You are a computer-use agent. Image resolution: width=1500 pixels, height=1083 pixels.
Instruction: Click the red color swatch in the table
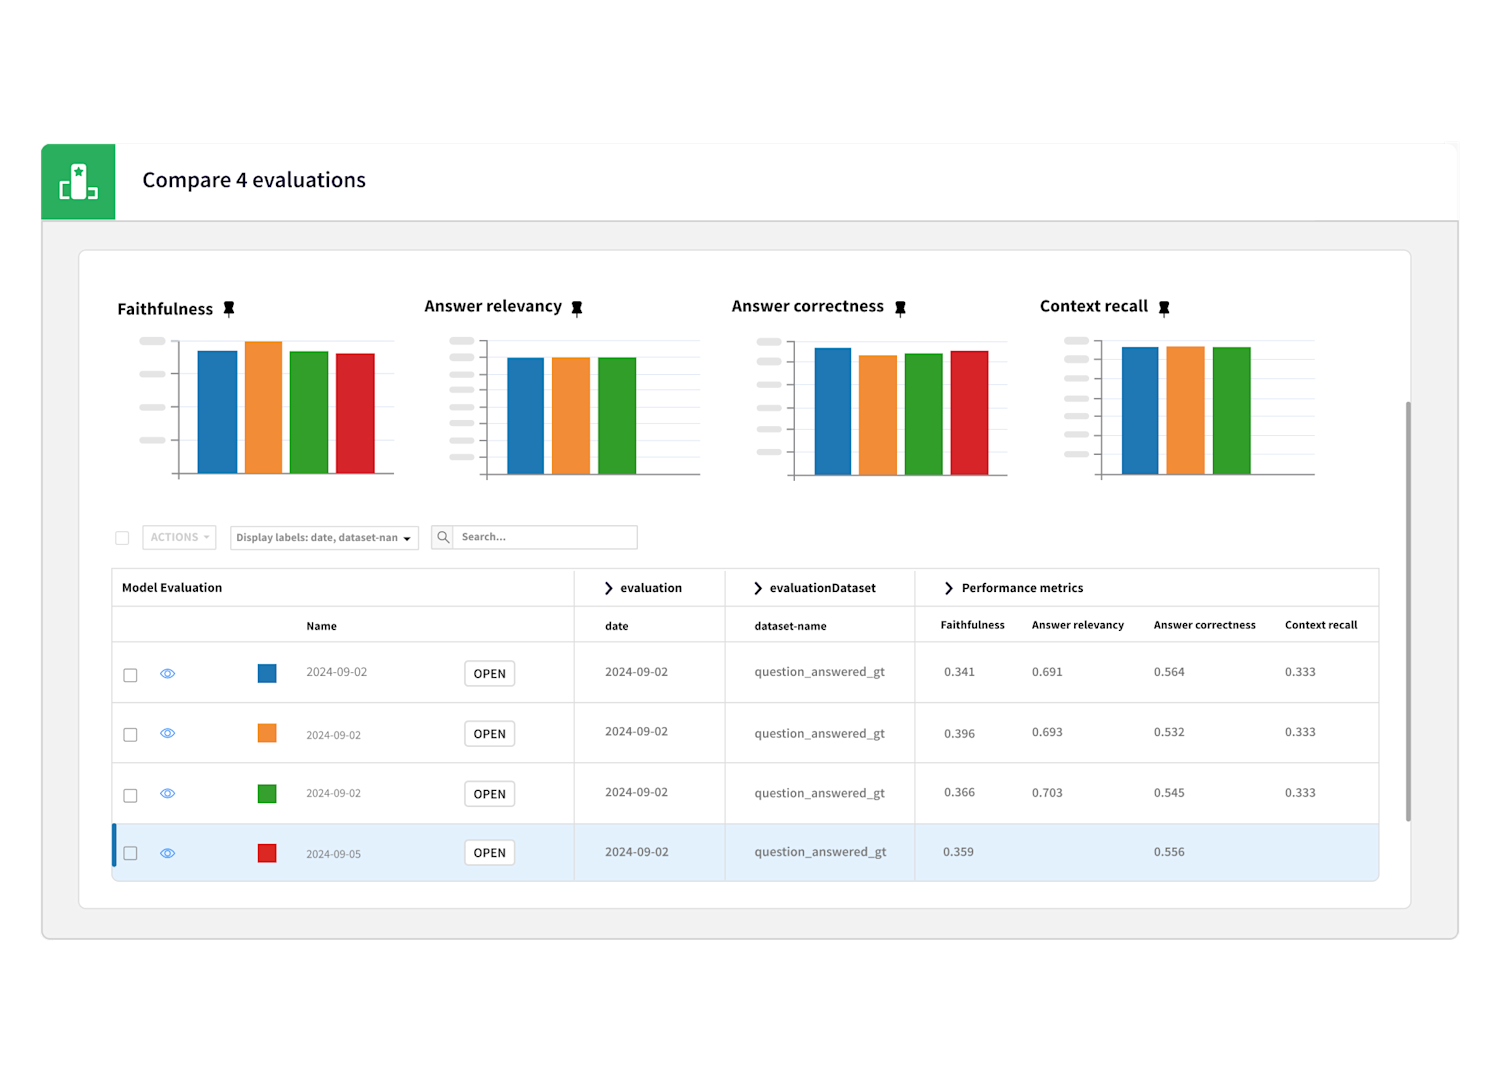267,853
